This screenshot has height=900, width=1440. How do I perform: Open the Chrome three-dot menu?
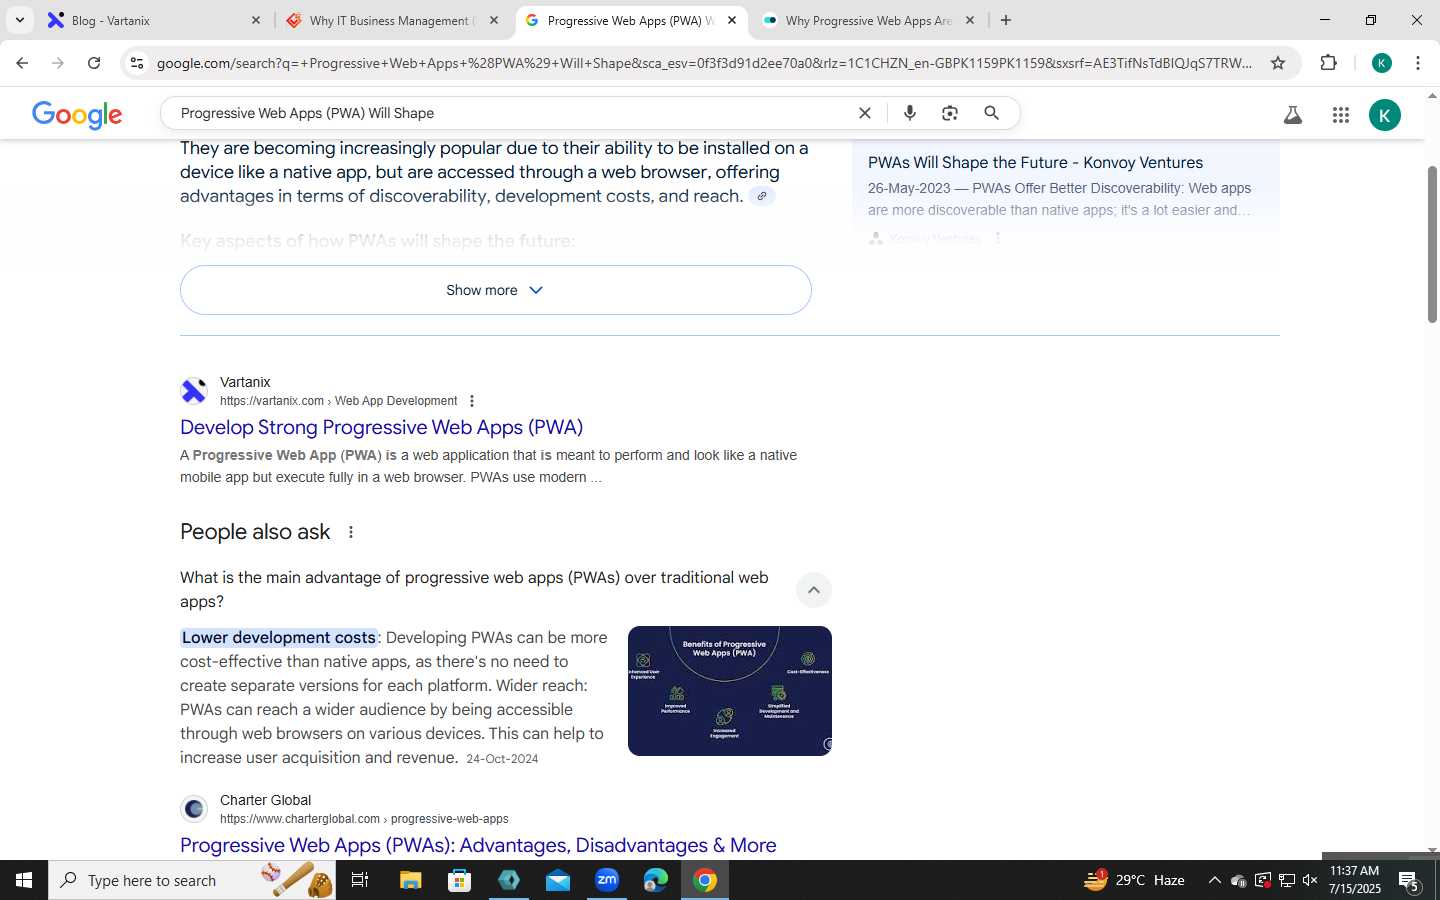tap(1418, 63)
